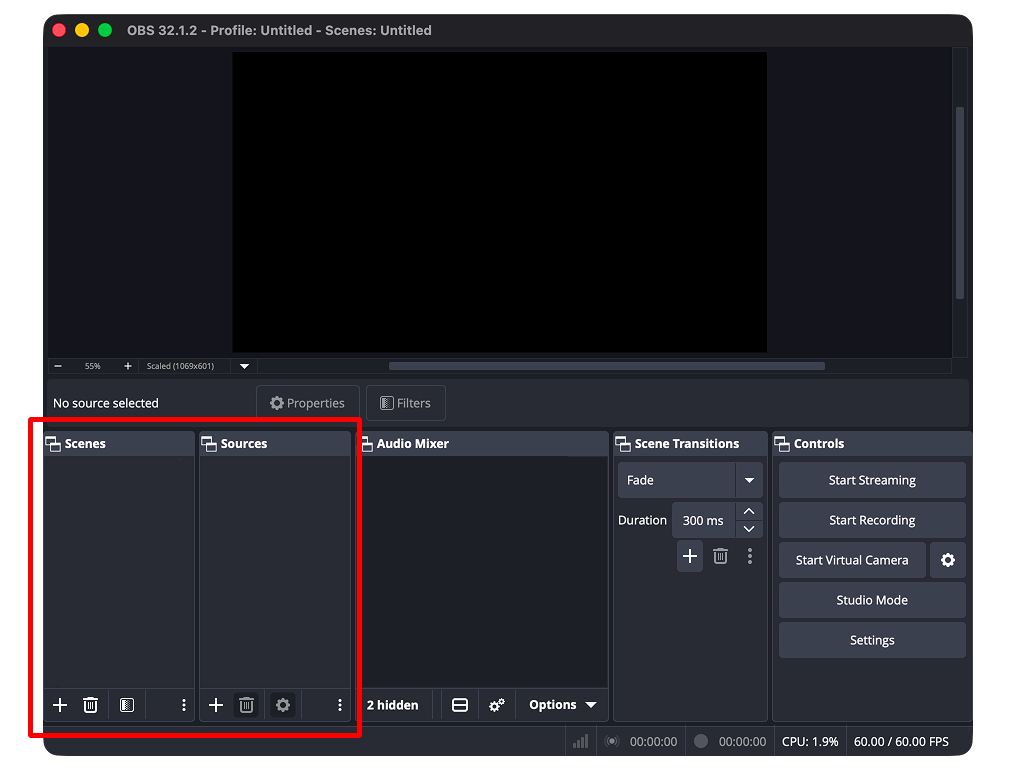The image size is (1016, 770).
Task: Click the CPU: 1.9% status
Action: [810, 741]
